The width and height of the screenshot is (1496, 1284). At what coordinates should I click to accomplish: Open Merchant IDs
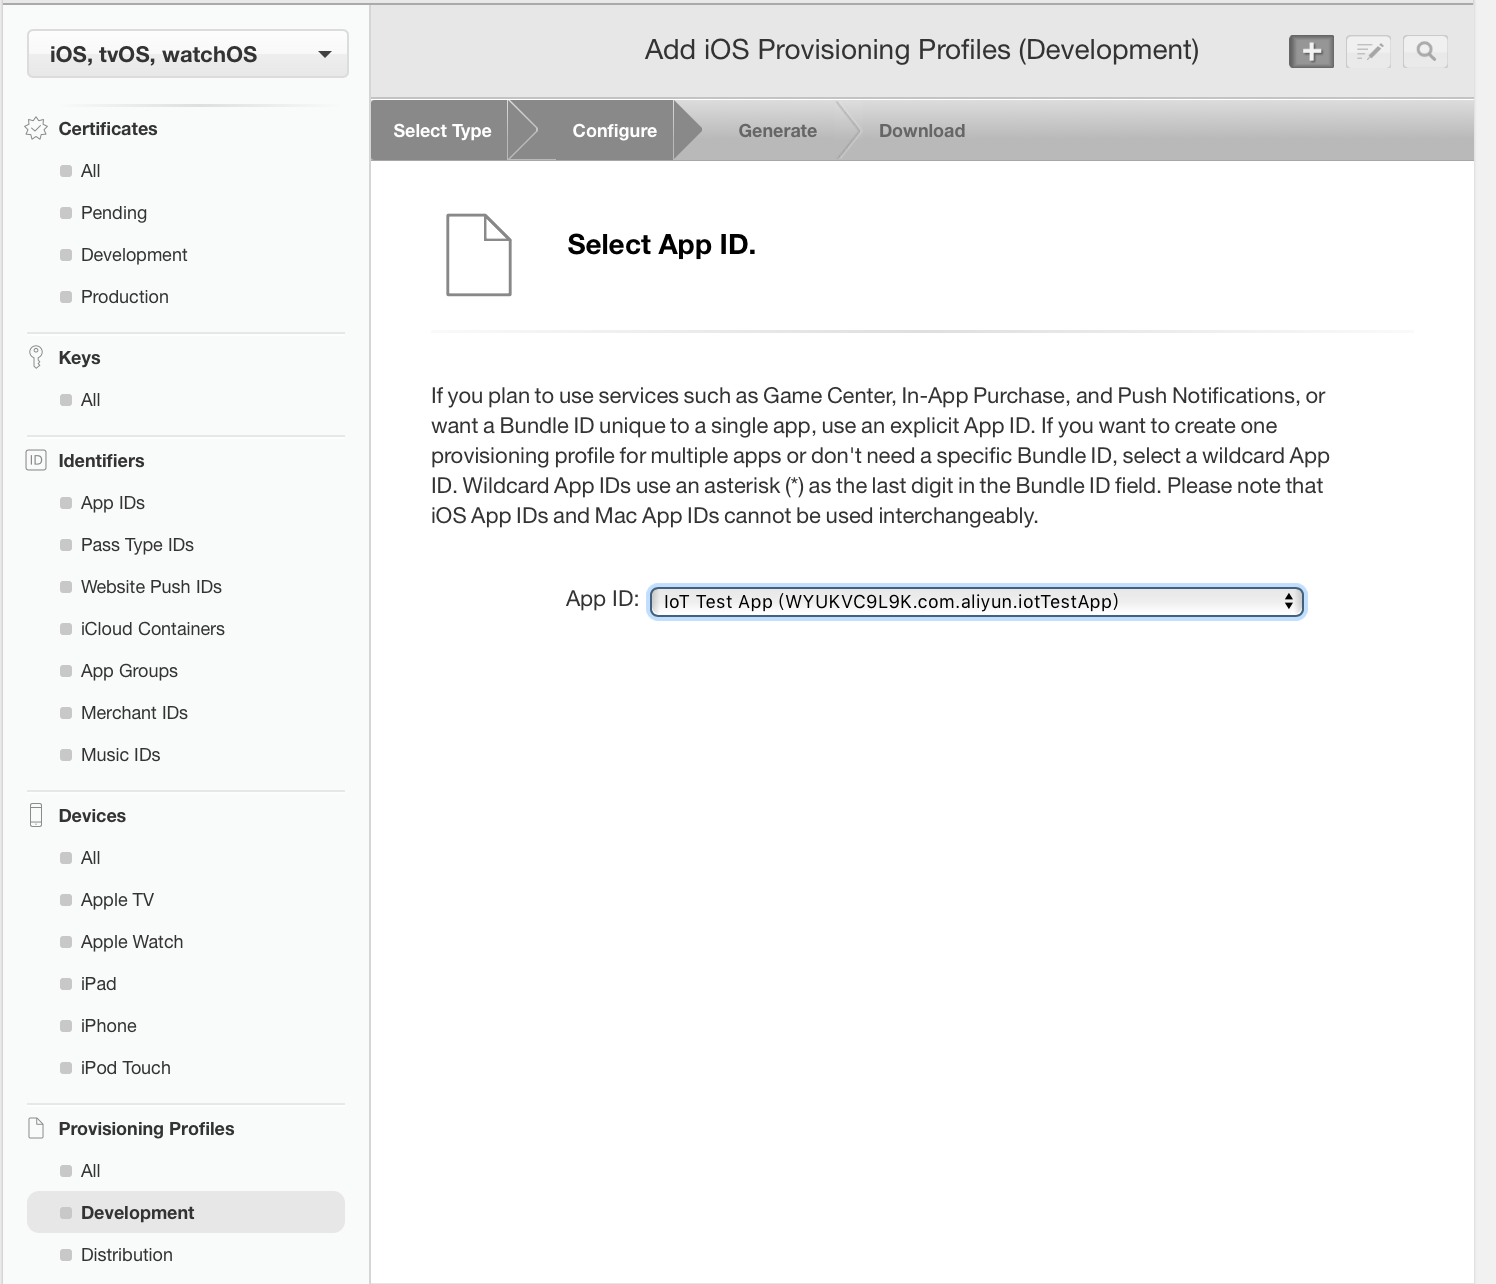pos(134,713)
